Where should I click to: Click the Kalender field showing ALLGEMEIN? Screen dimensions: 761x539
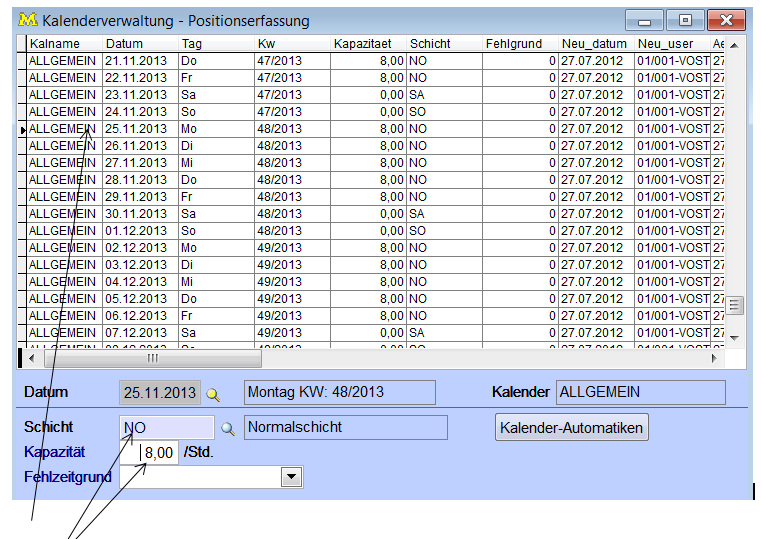(640, 393)
